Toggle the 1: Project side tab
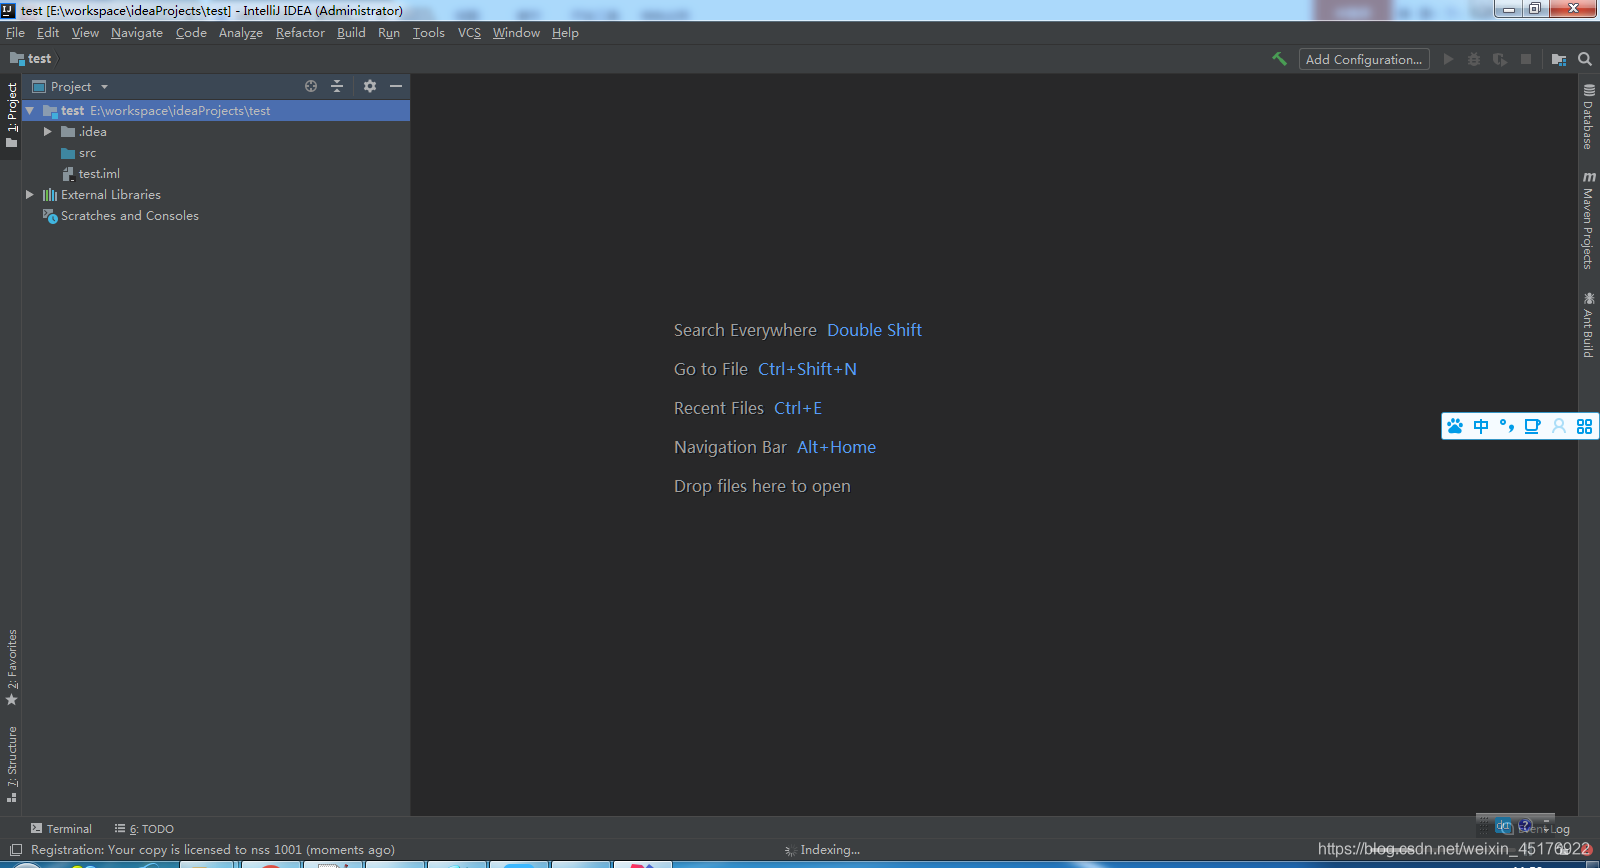 coord(12,116)
